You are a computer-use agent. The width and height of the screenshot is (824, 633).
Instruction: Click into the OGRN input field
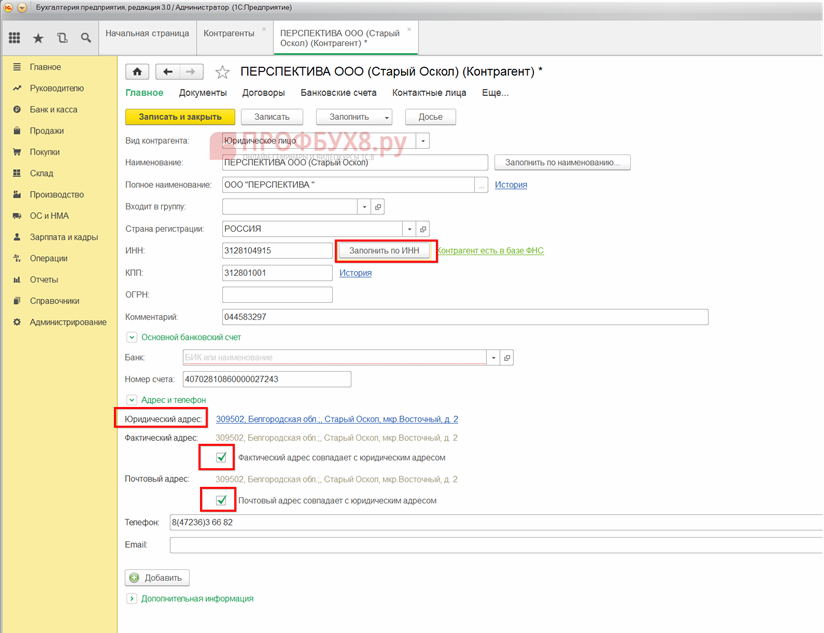pyautogui.click(x=277, y=295)
